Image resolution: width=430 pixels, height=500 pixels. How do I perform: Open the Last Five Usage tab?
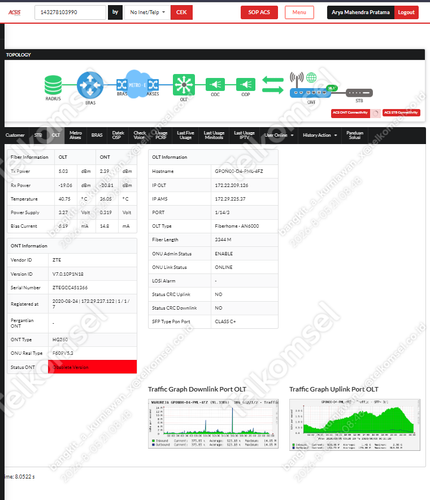pos(185,135)
